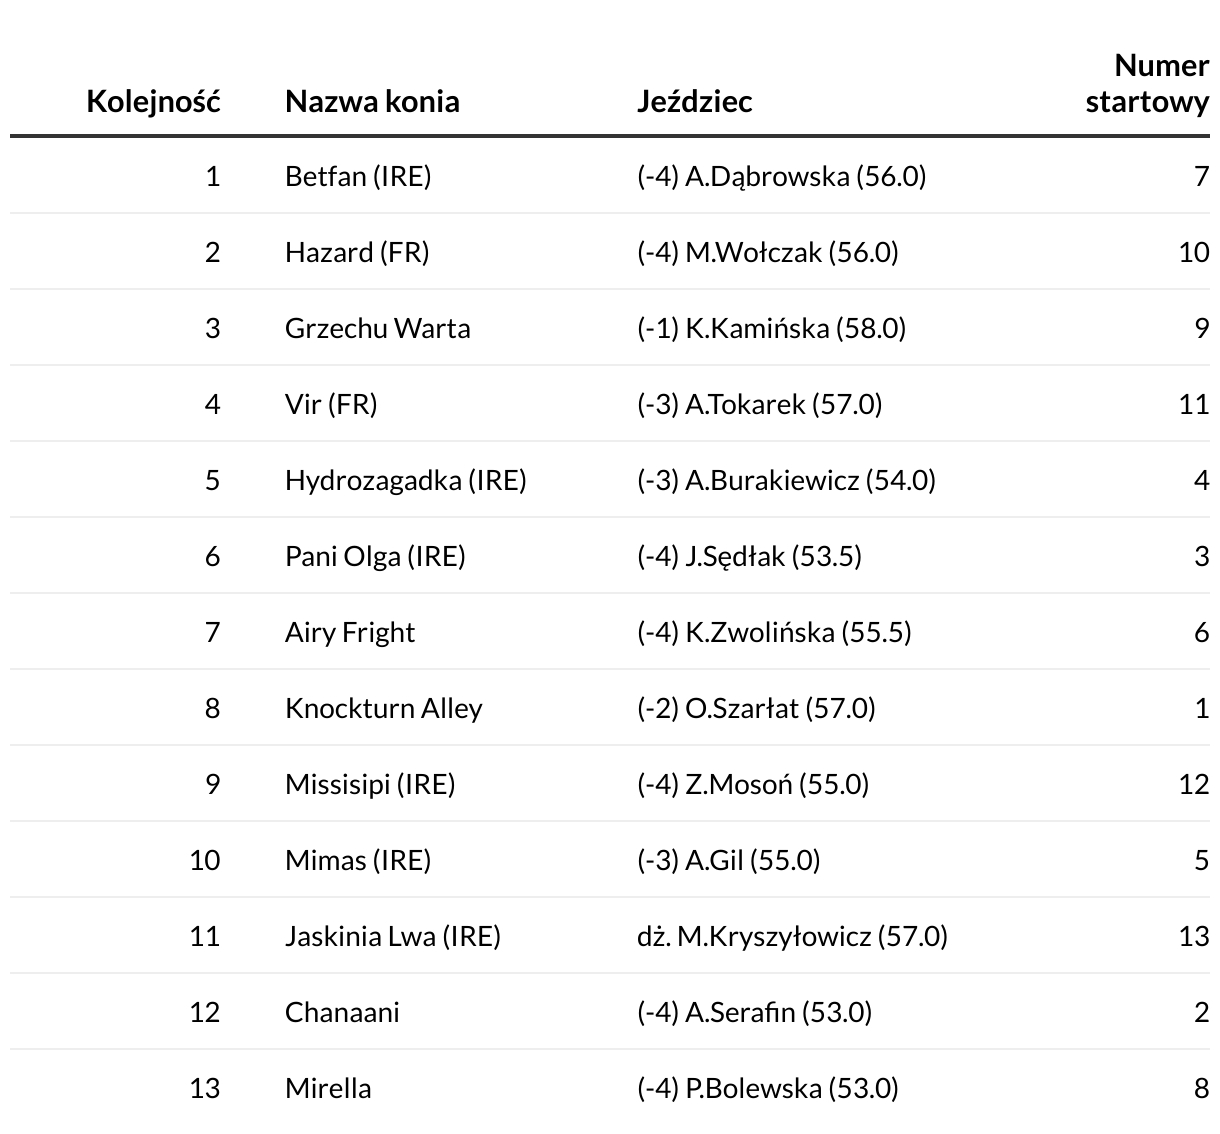1220x1134 pixels.
Task: Click jockey K.Kamińska (58.0)
Action: pyautogui.click(x=772, y=329)
